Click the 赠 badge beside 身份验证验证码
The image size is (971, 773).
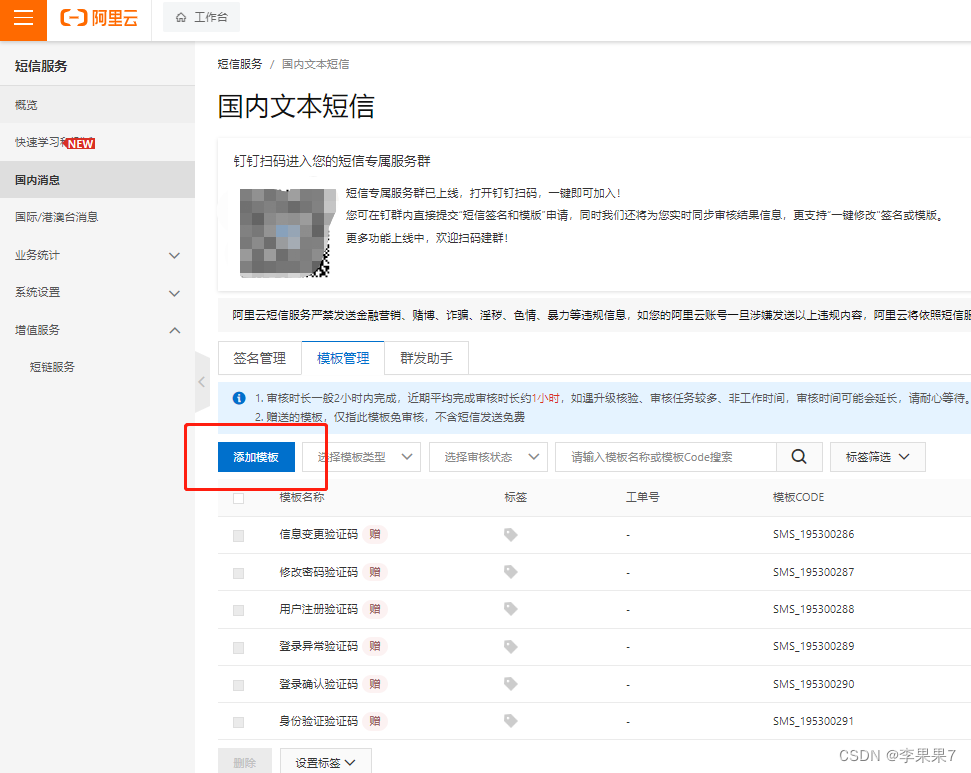(x=375, y=721)
